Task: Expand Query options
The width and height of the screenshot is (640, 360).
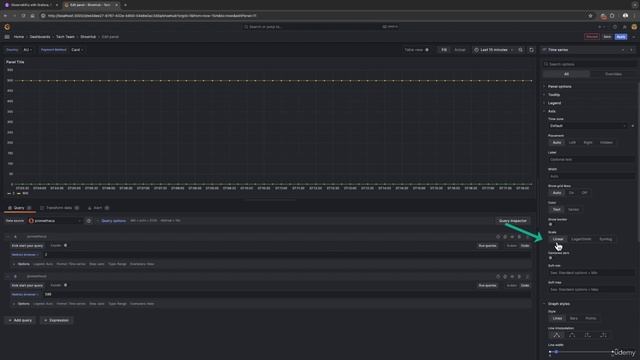Action: tap(113, 221)
